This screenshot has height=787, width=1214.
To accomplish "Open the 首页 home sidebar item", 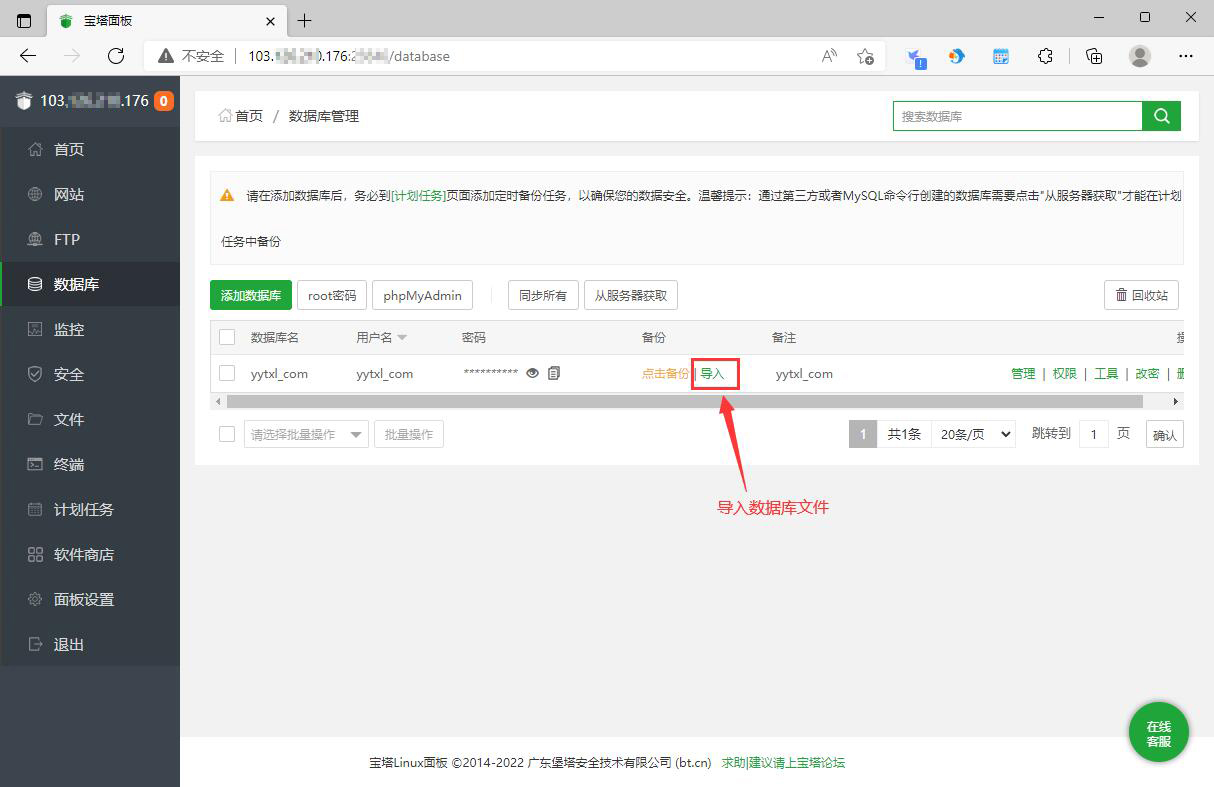I will click(90, 149).
